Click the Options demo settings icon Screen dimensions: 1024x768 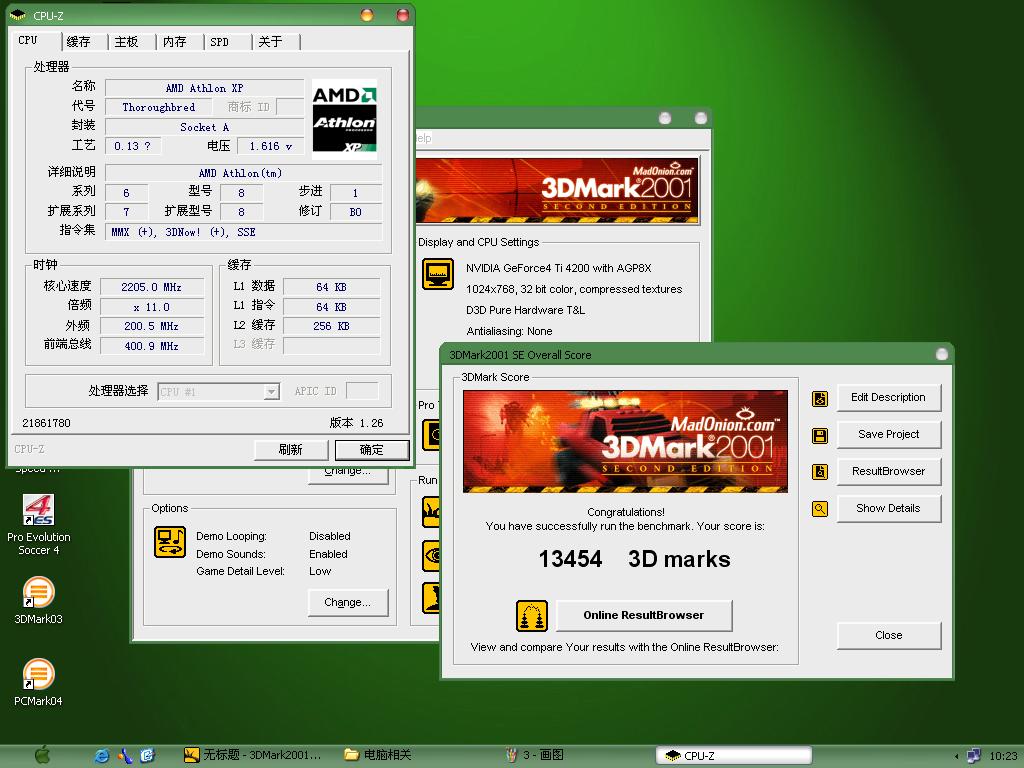point(170,542)
